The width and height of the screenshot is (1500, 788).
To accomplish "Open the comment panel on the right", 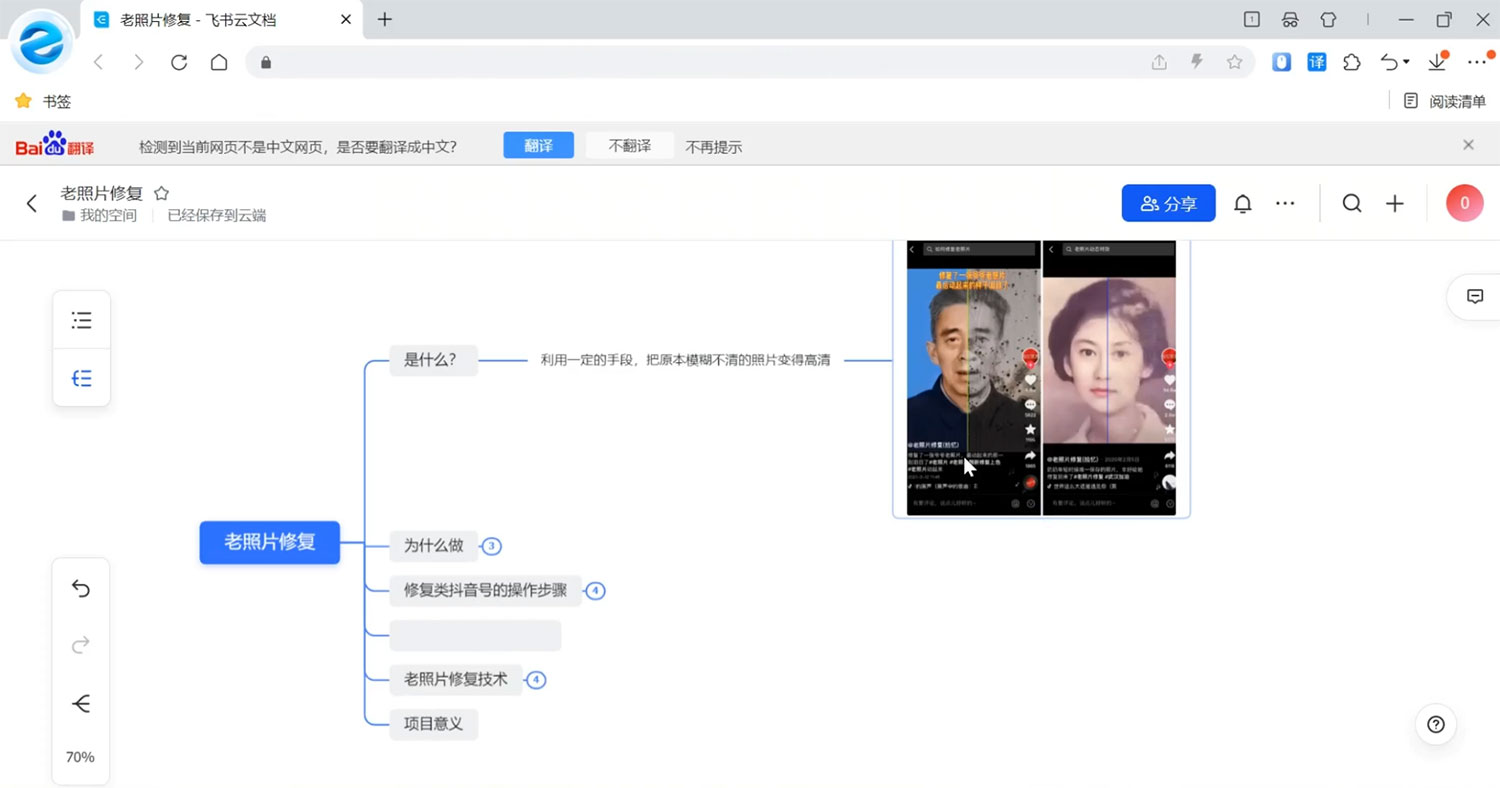I will click(x=1476, y=296).
